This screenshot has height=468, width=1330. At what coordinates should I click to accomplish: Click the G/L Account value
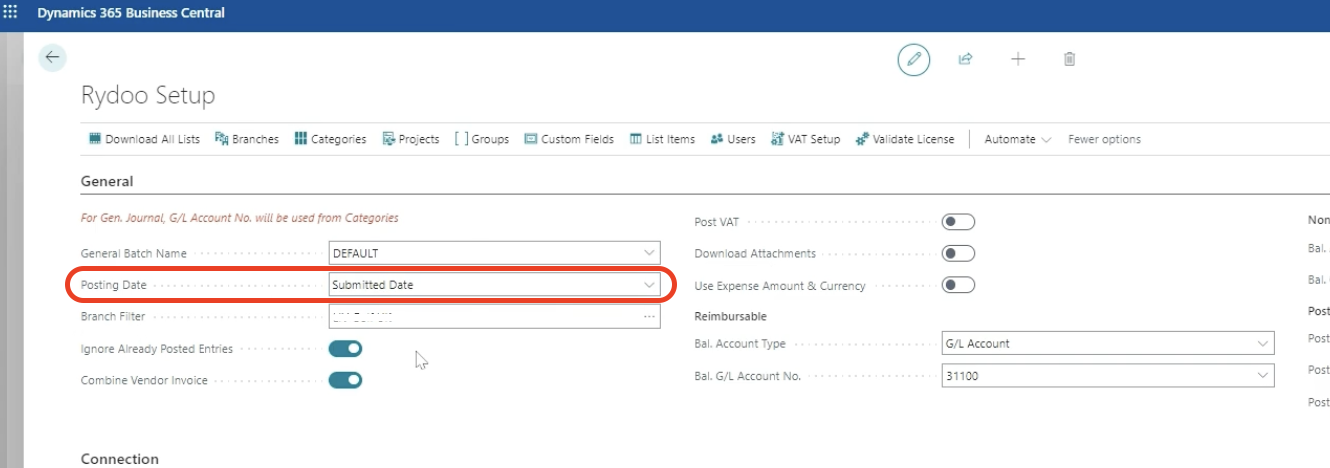coord(977,343)
